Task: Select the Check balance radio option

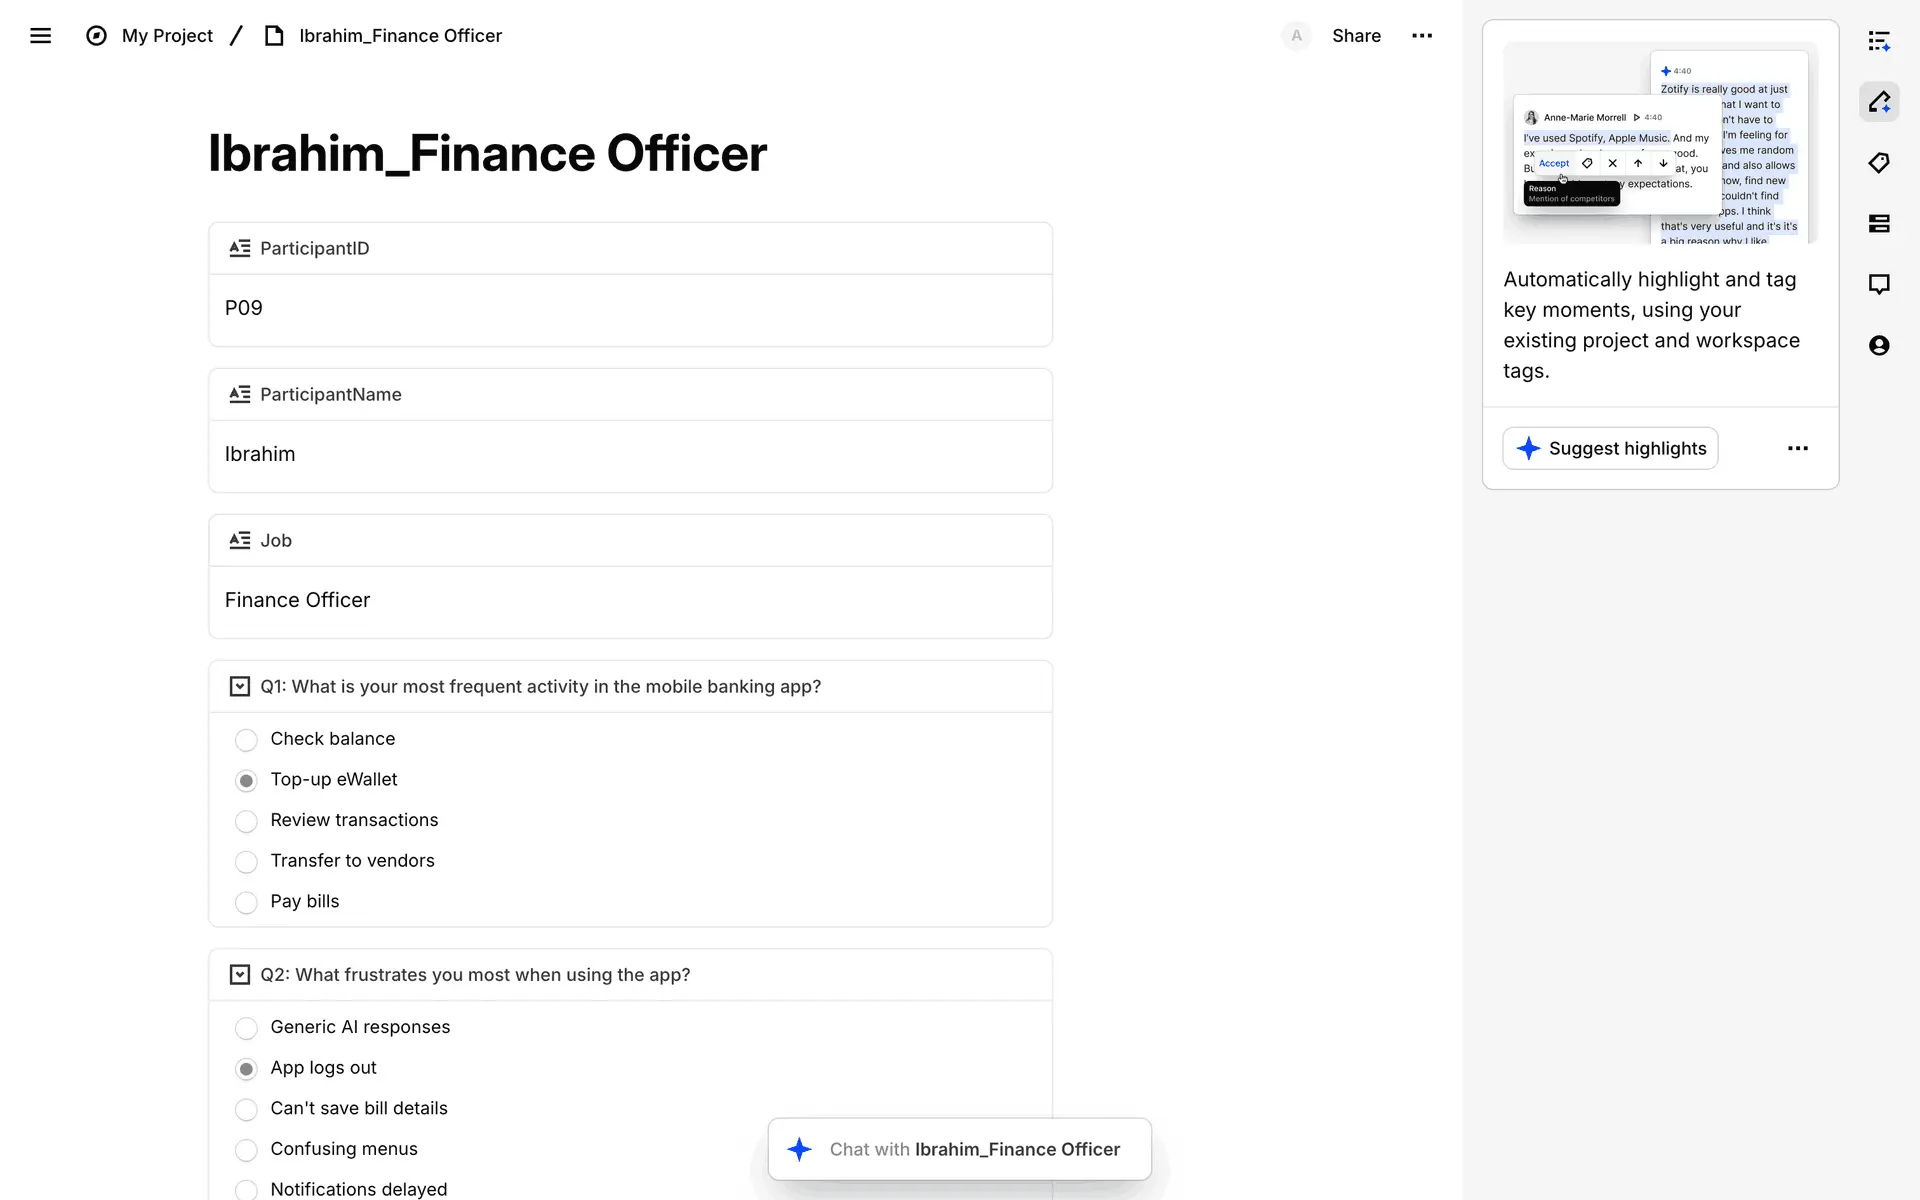Action: tap(246, 740)
